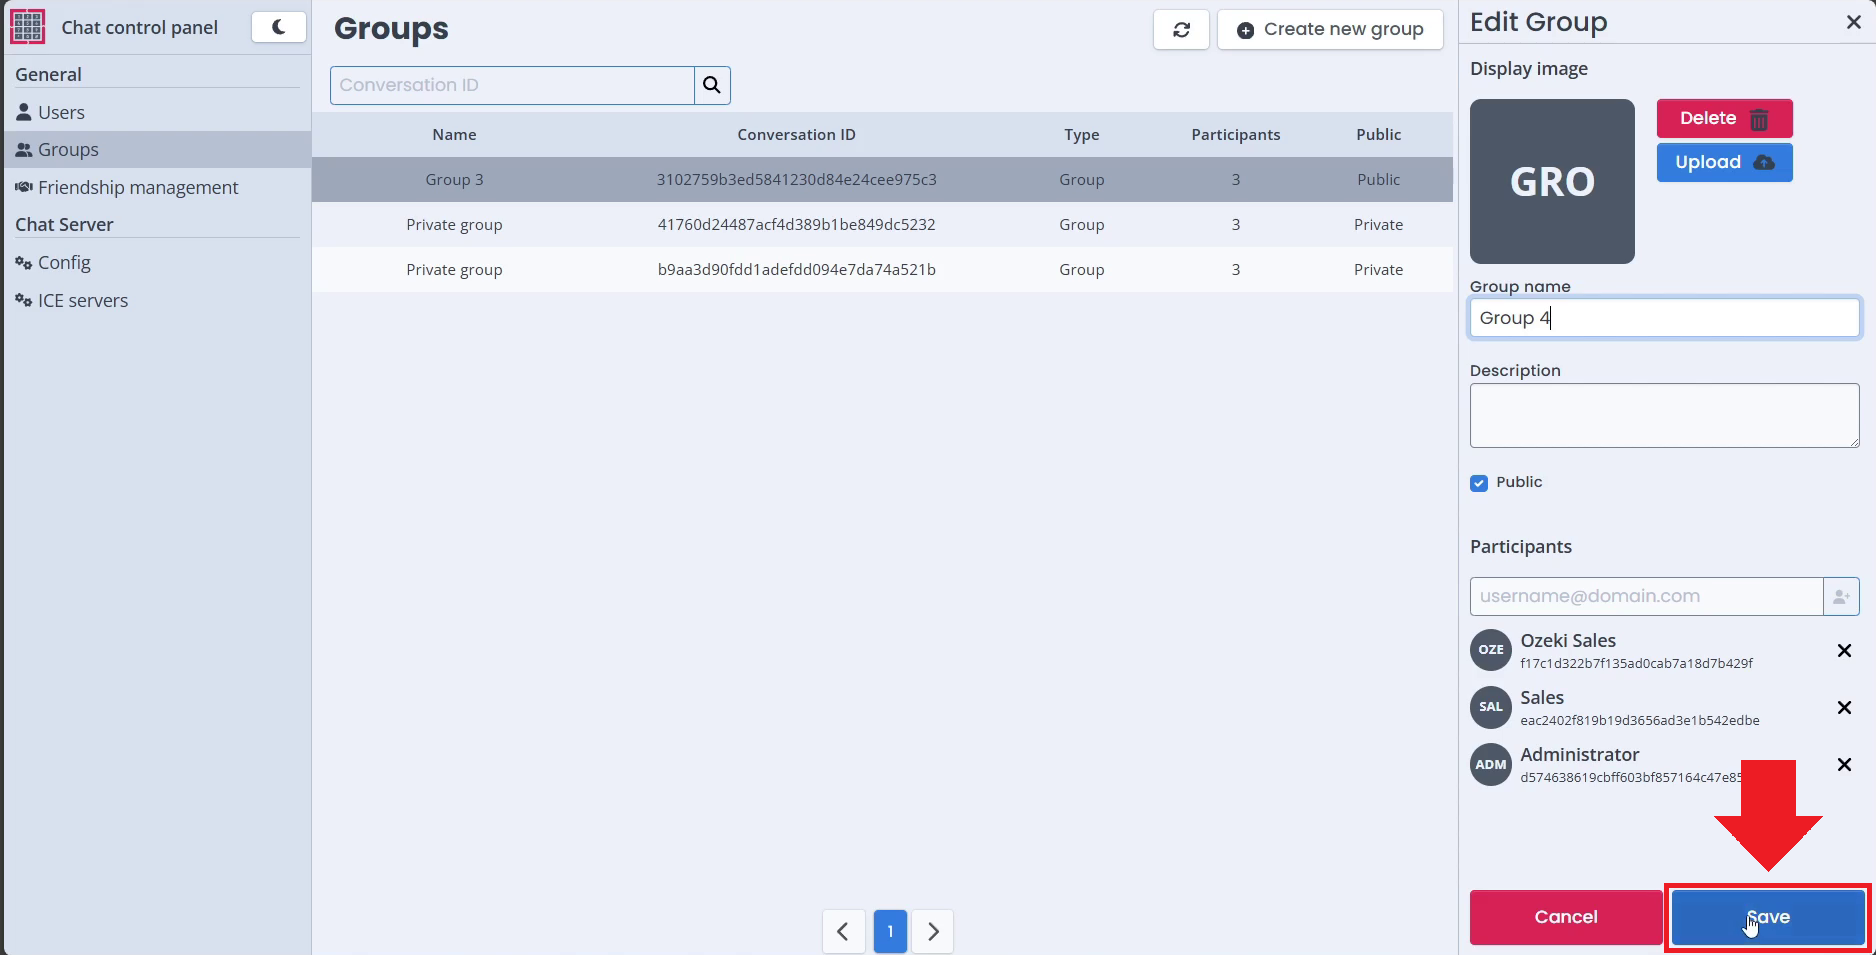Click the add participant icon
This screenshot has height=955, width=1876.
[x=1841, y=596]
